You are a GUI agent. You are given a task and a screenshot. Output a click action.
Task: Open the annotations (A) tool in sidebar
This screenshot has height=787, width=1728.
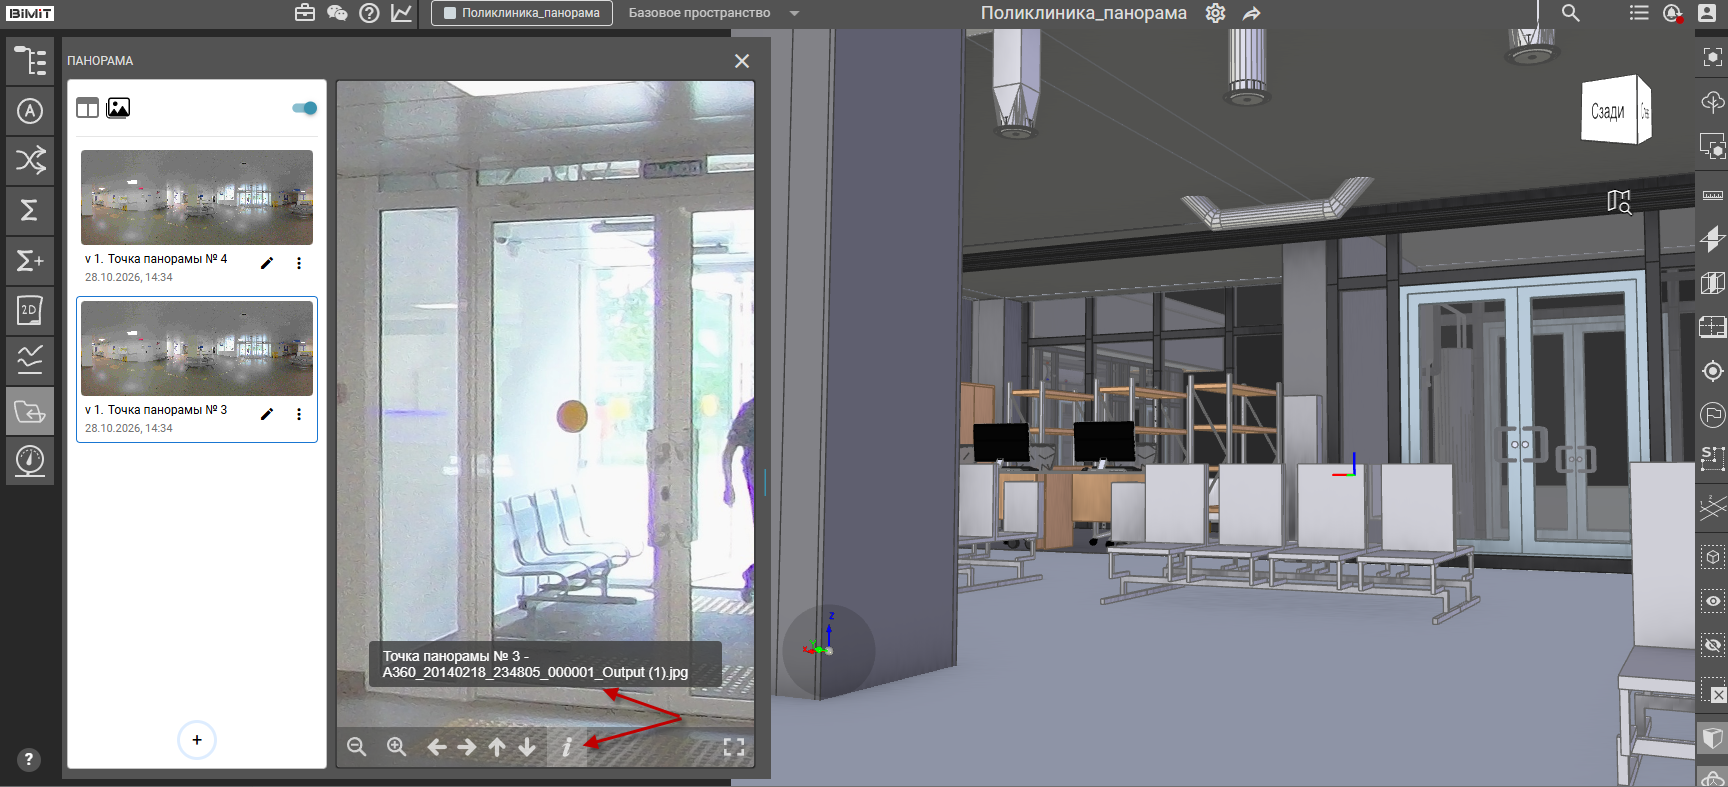(30, 111)
